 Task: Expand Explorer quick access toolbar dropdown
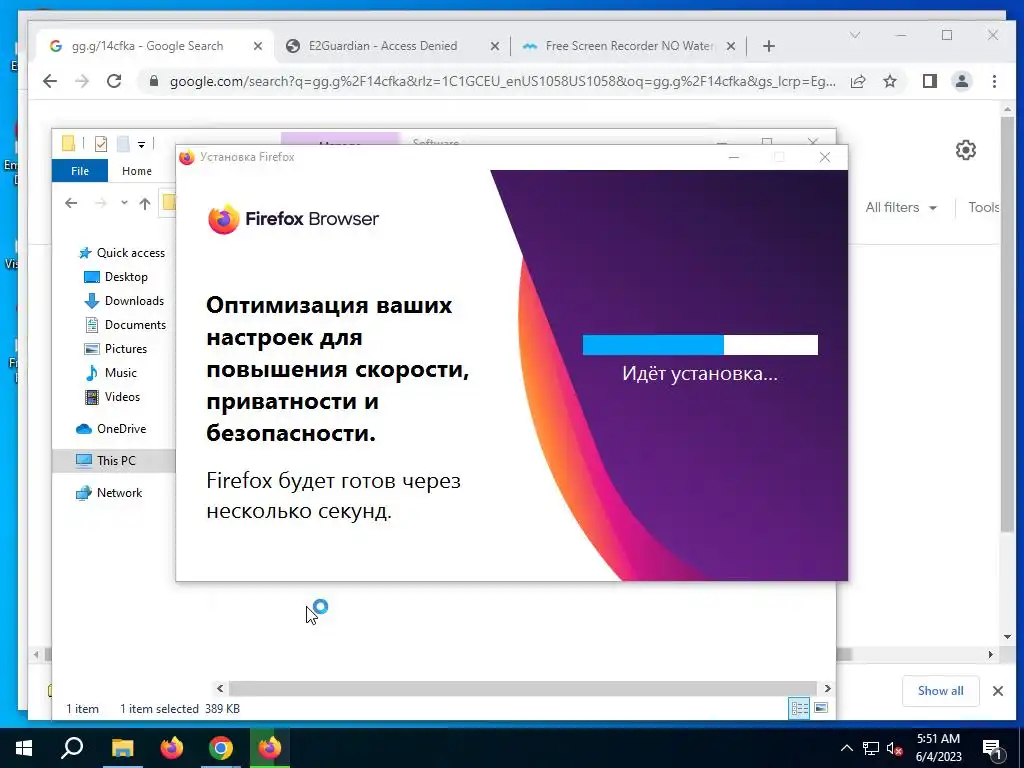[x=141, y=144]
